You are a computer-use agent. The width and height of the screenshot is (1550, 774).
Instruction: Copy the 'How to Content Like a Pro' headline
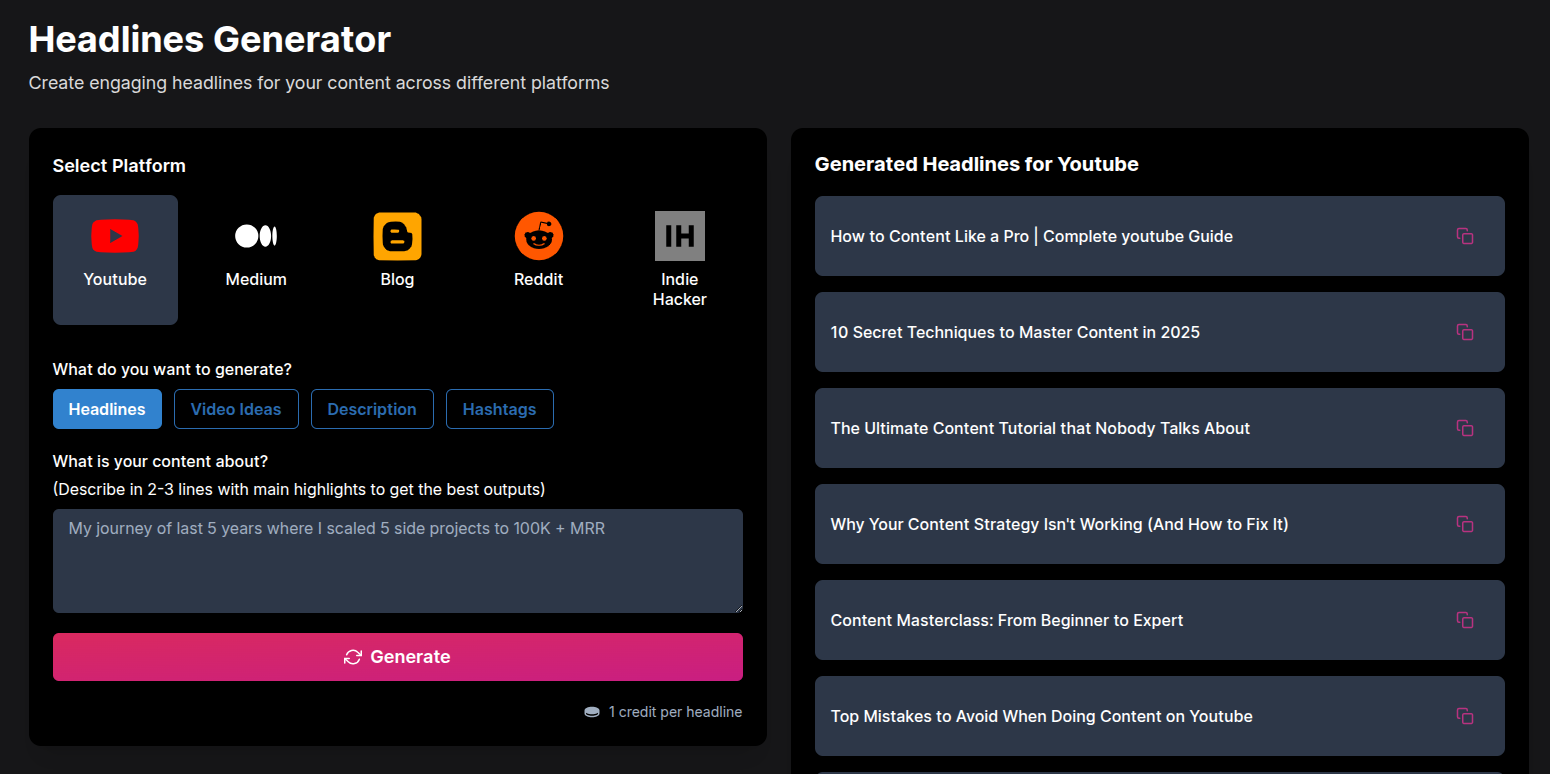click(1464, 236)
